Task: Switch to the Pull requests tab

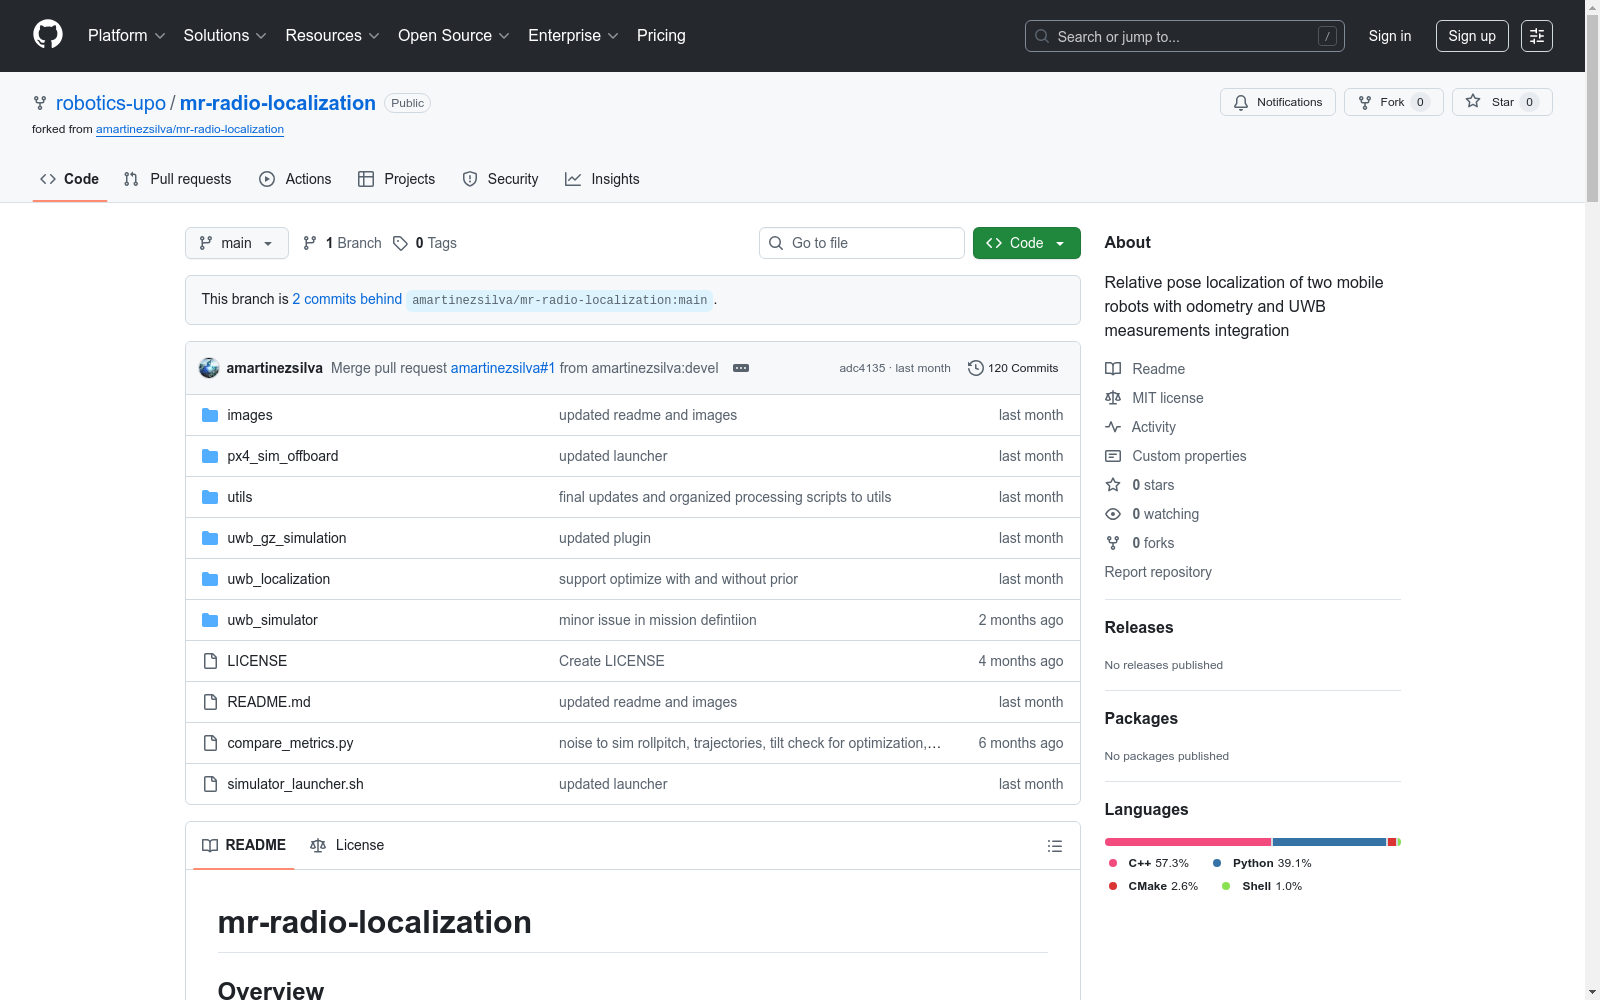Action: 177,179
